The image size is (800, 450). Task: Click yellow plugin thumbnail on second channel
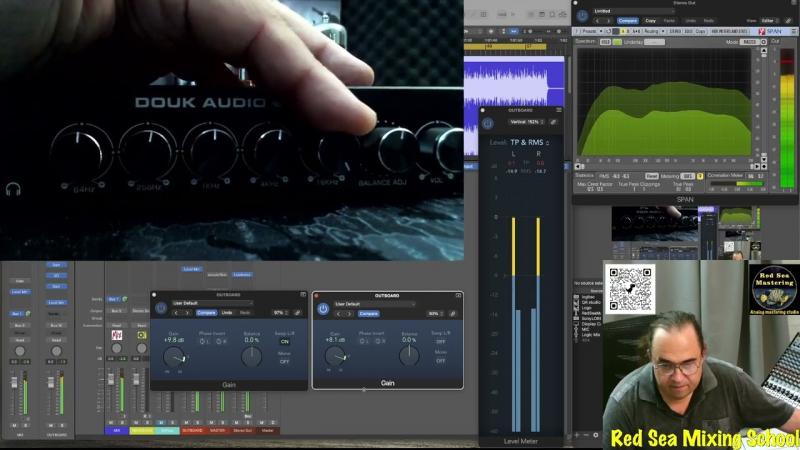pyautogui.click(x=141, y=335)
